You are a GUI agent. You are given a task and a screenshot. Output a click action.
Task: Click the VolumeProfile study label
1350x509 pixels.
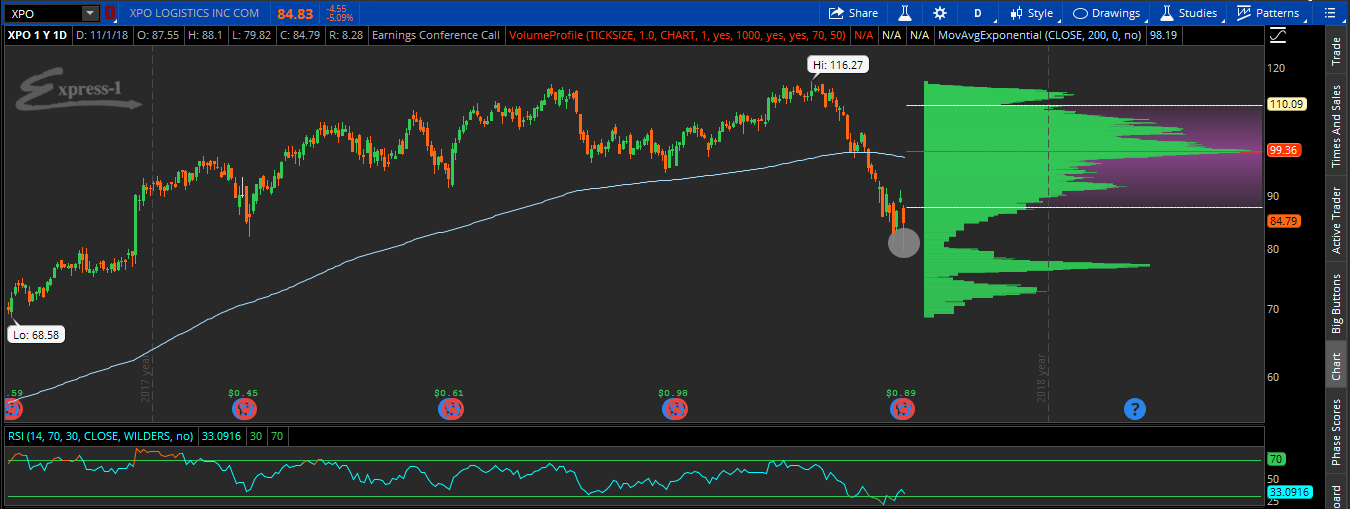click(x=679, y=35)
